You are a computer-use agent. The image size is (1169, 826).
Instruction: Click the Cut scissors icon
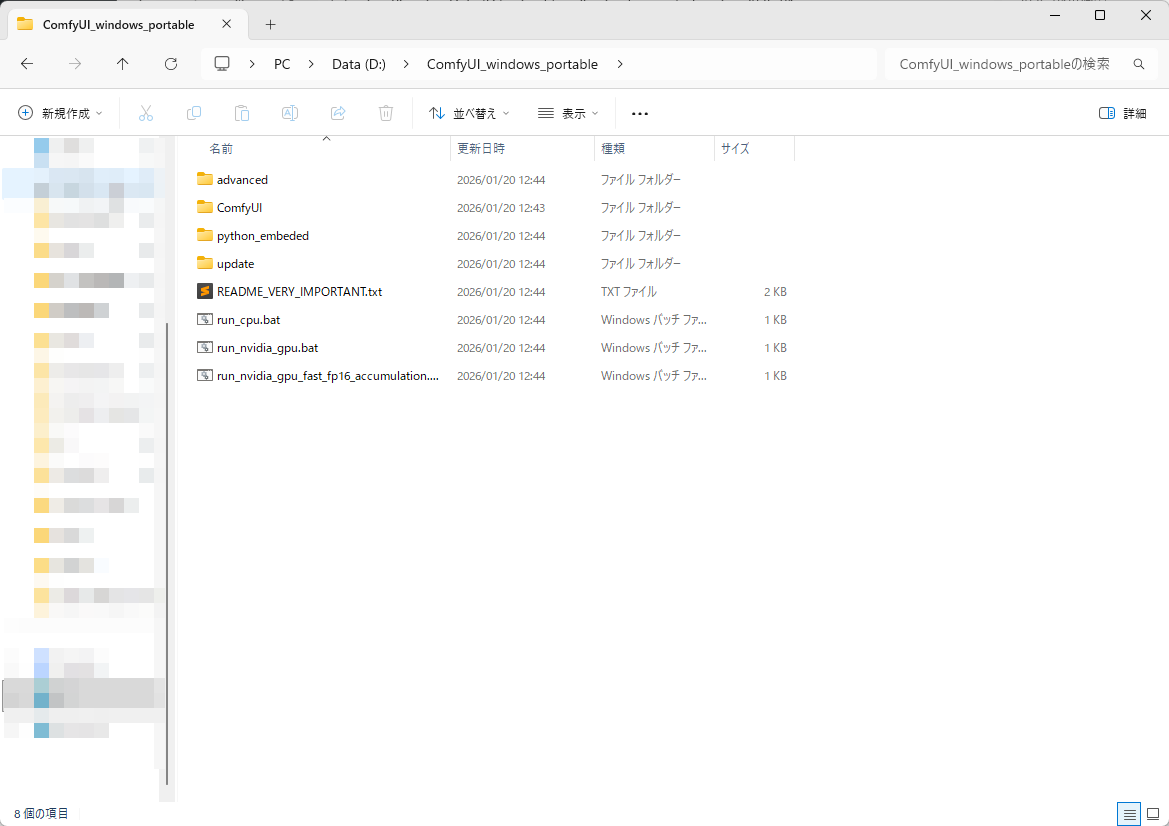tap(145, 113)
